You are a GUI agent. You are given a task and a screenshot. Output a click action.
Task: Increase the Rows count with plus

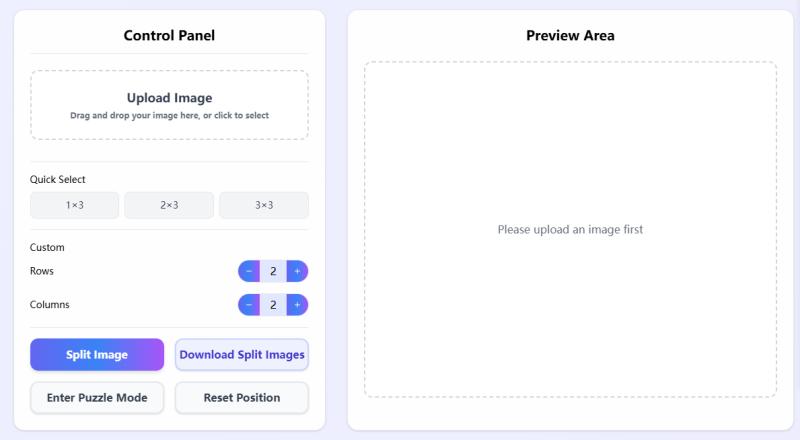[297, 271]
